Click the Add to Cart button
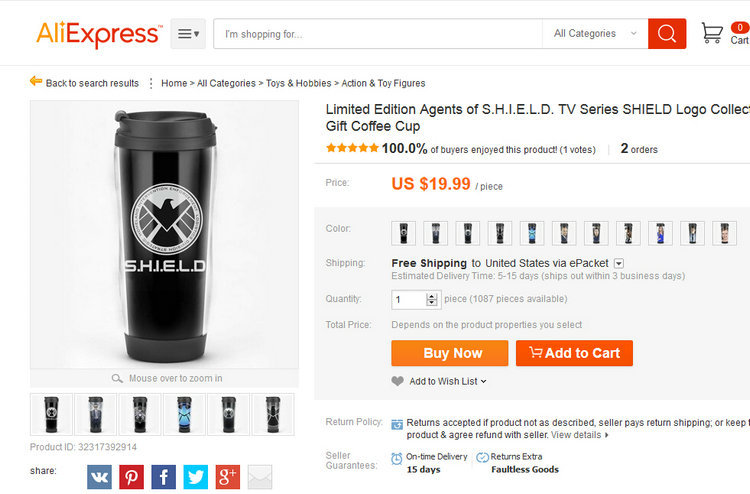This screenshot has width=750, height=494. (574, 353)
